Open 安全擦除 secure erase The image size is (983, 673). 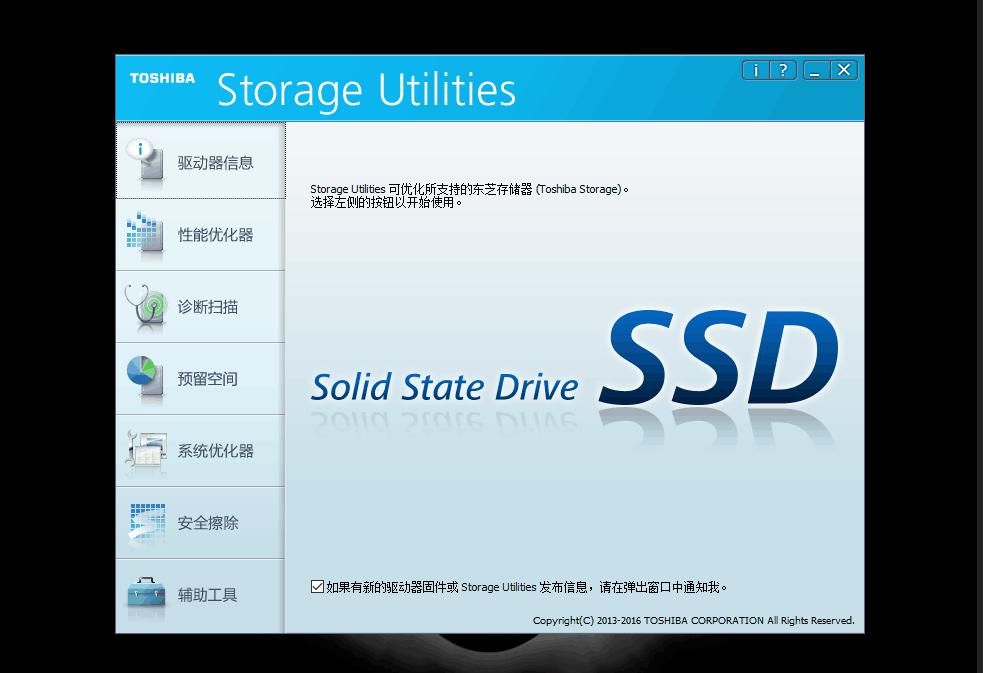[201, 523]
